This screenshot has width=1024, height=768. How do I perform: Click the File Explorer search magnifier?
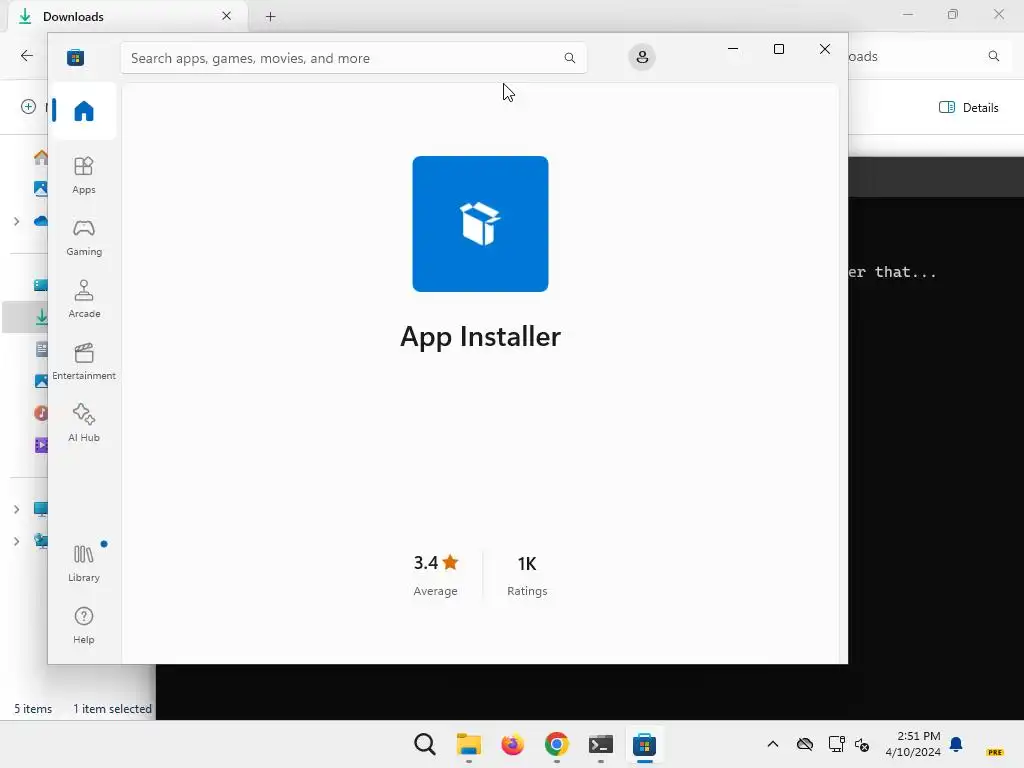[x=993, y=56]
